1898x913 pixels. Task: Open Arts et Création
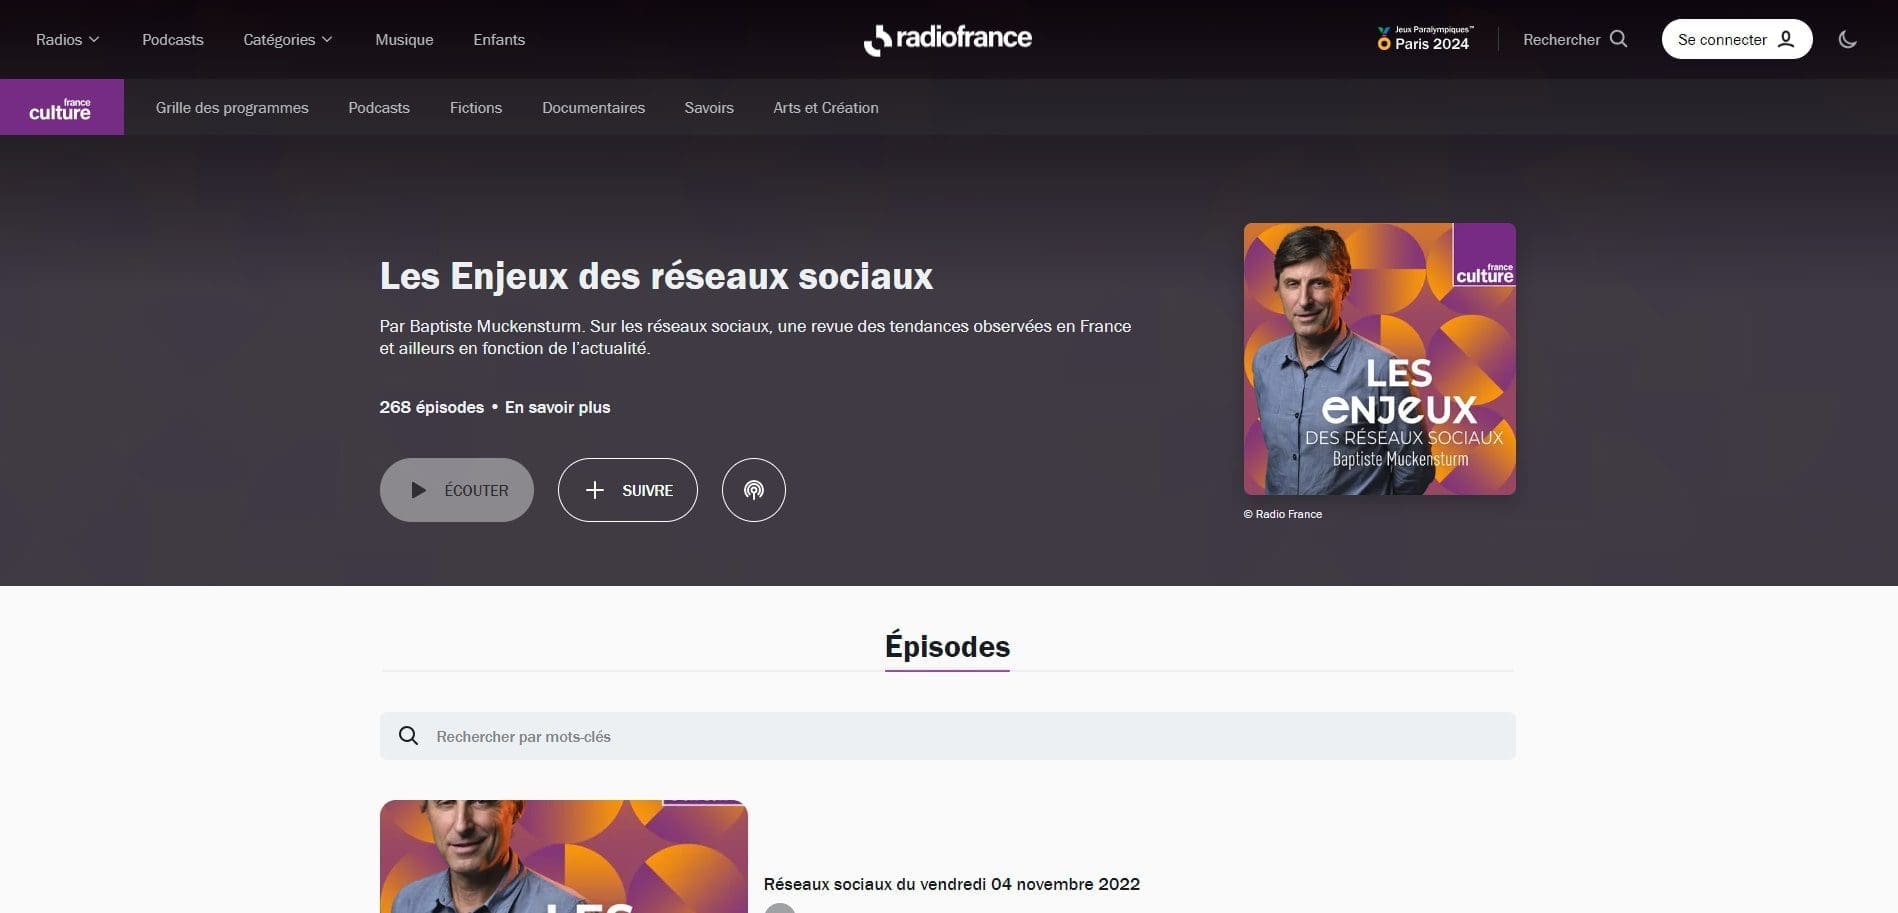click(826, 108)
